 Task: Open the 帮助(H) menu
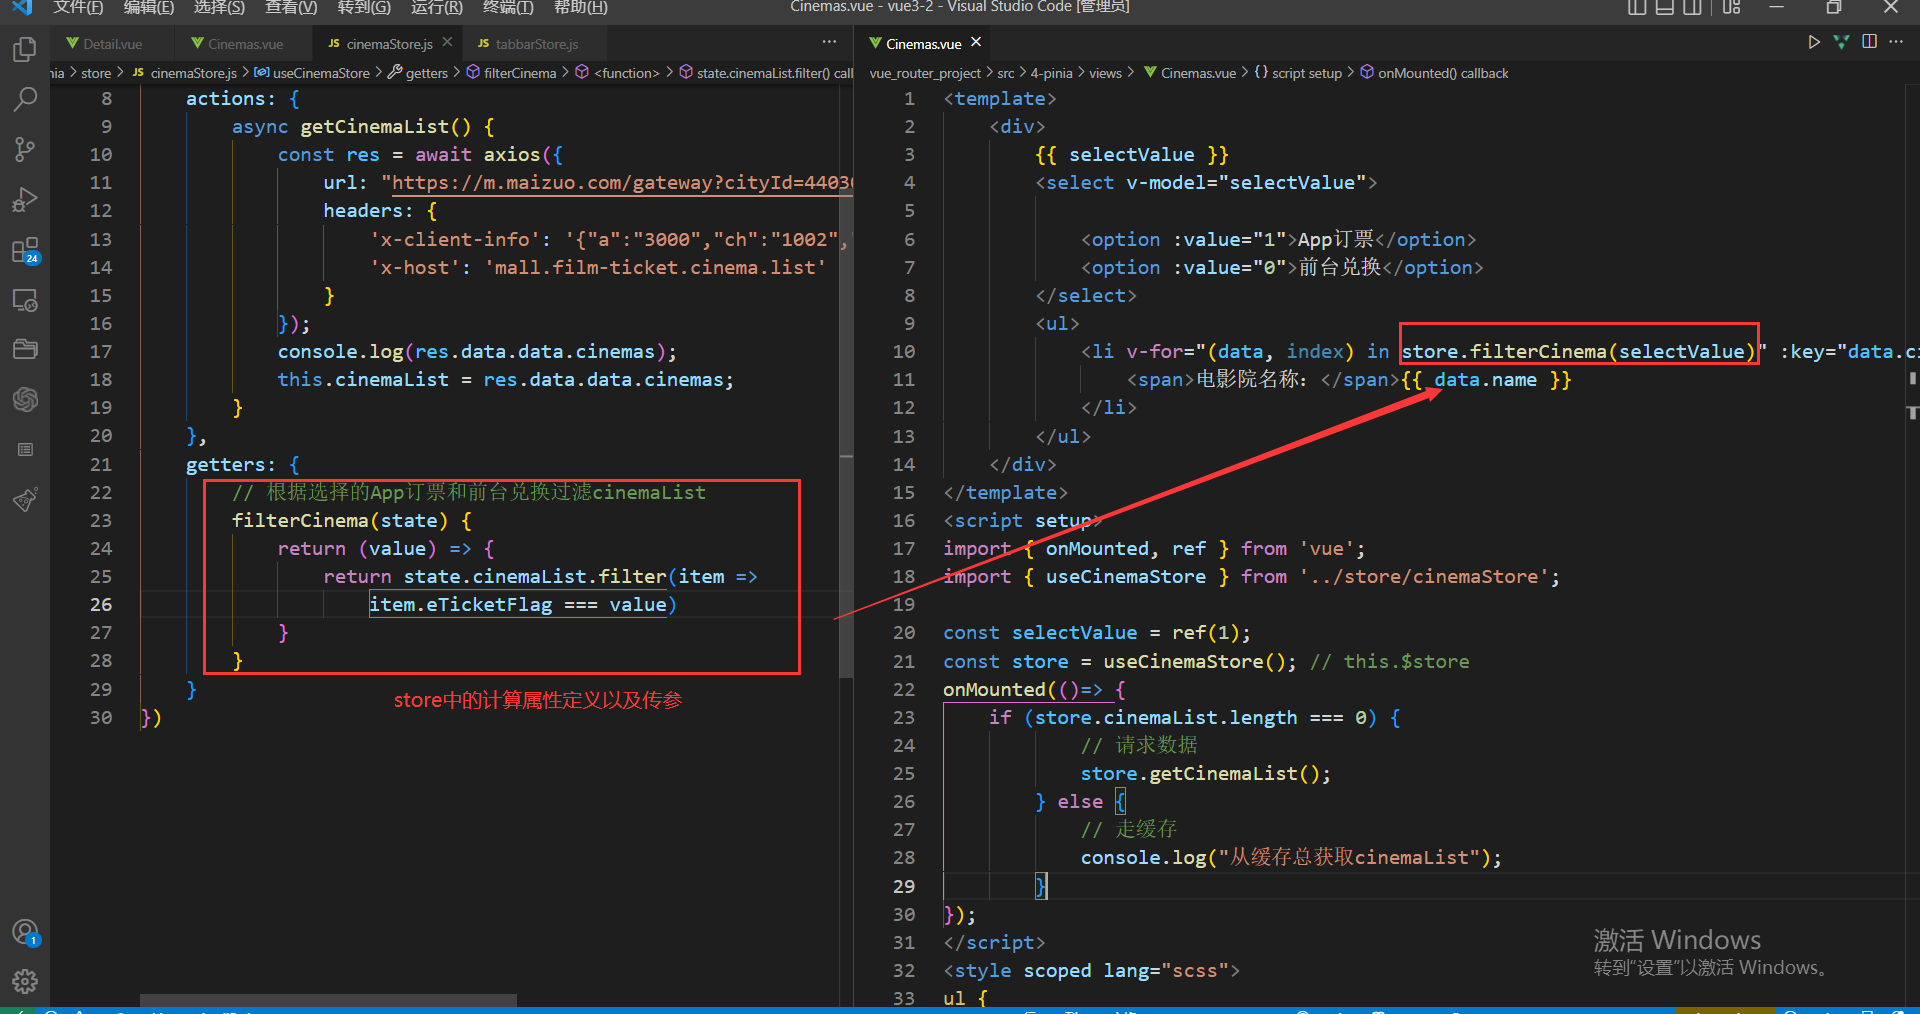(x=581, y=7)
